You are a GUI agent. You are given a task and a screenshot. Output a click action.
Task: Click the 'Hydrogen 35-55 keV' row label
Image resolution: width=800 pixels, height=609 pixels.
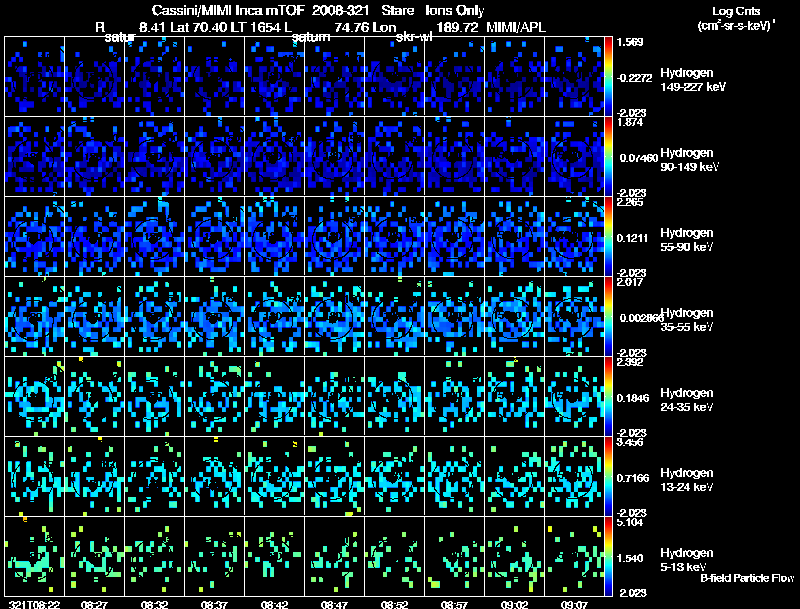click(687, 320)
